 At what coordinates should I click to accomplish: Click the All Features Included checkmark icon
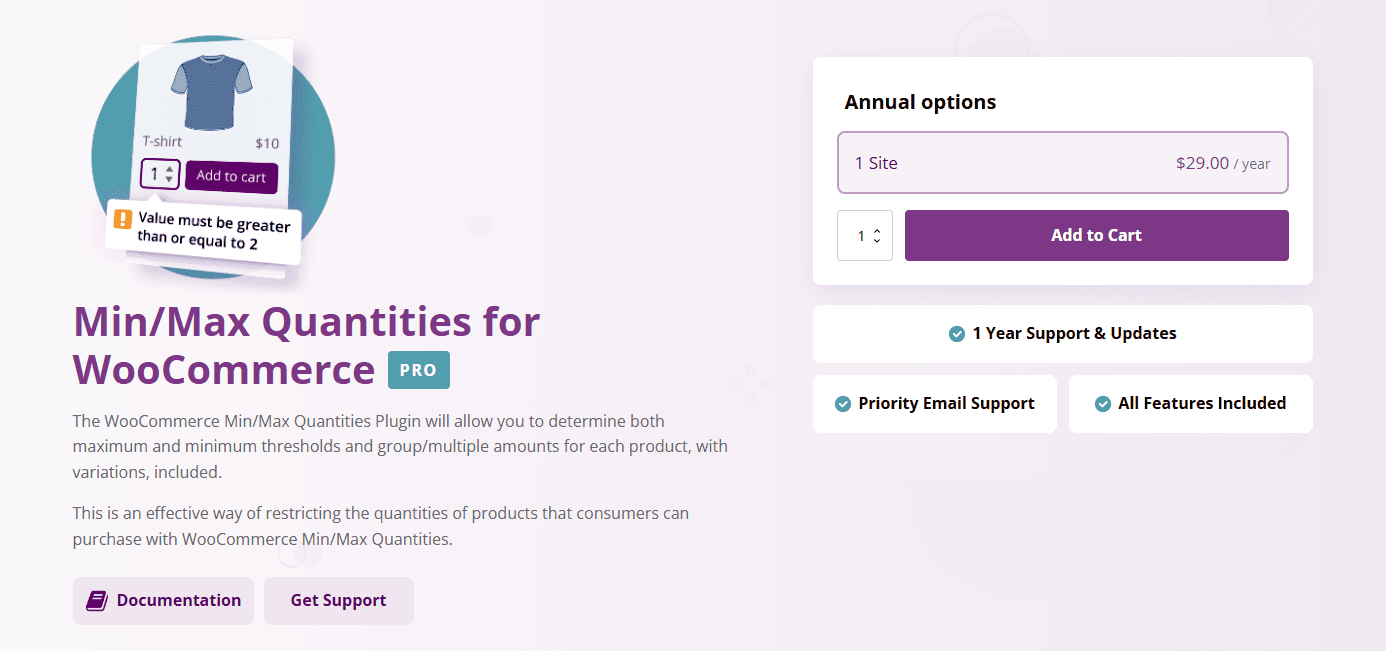pos(1103,404)
